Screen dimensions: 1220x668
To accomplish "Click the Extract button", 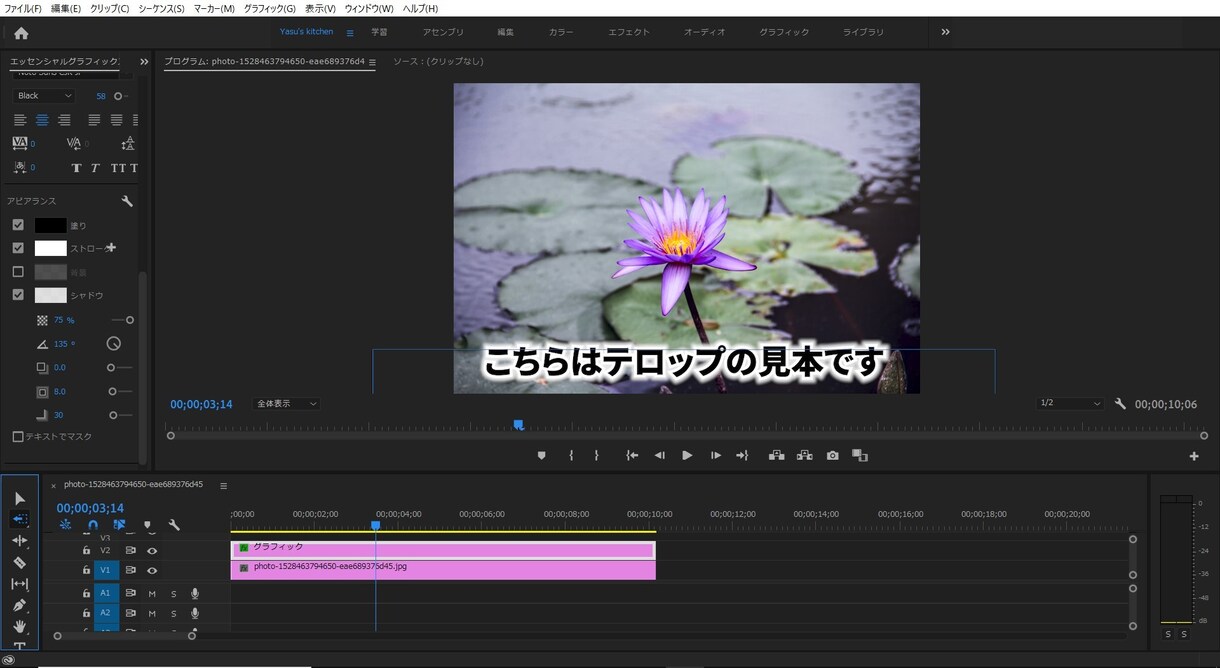I will 804,455.
